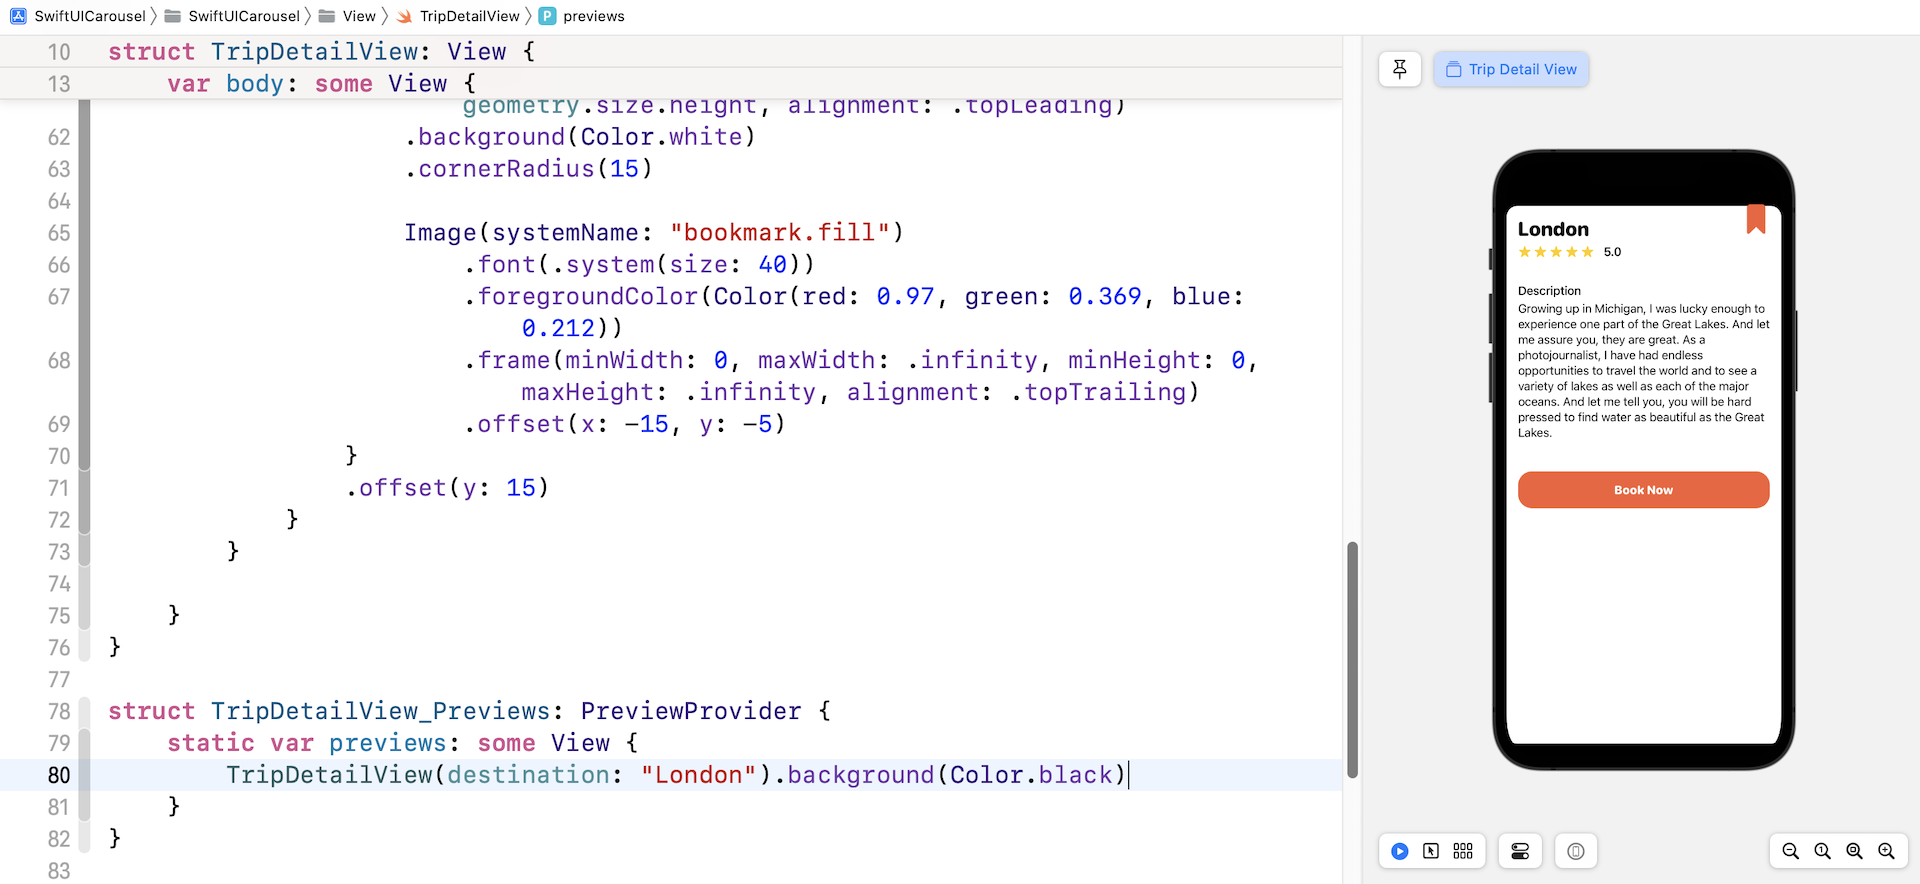This screenshot has height=884, width=1920.
Task: Select the Trip Detail View preview tab
Action: click(x=1511, y=69)
